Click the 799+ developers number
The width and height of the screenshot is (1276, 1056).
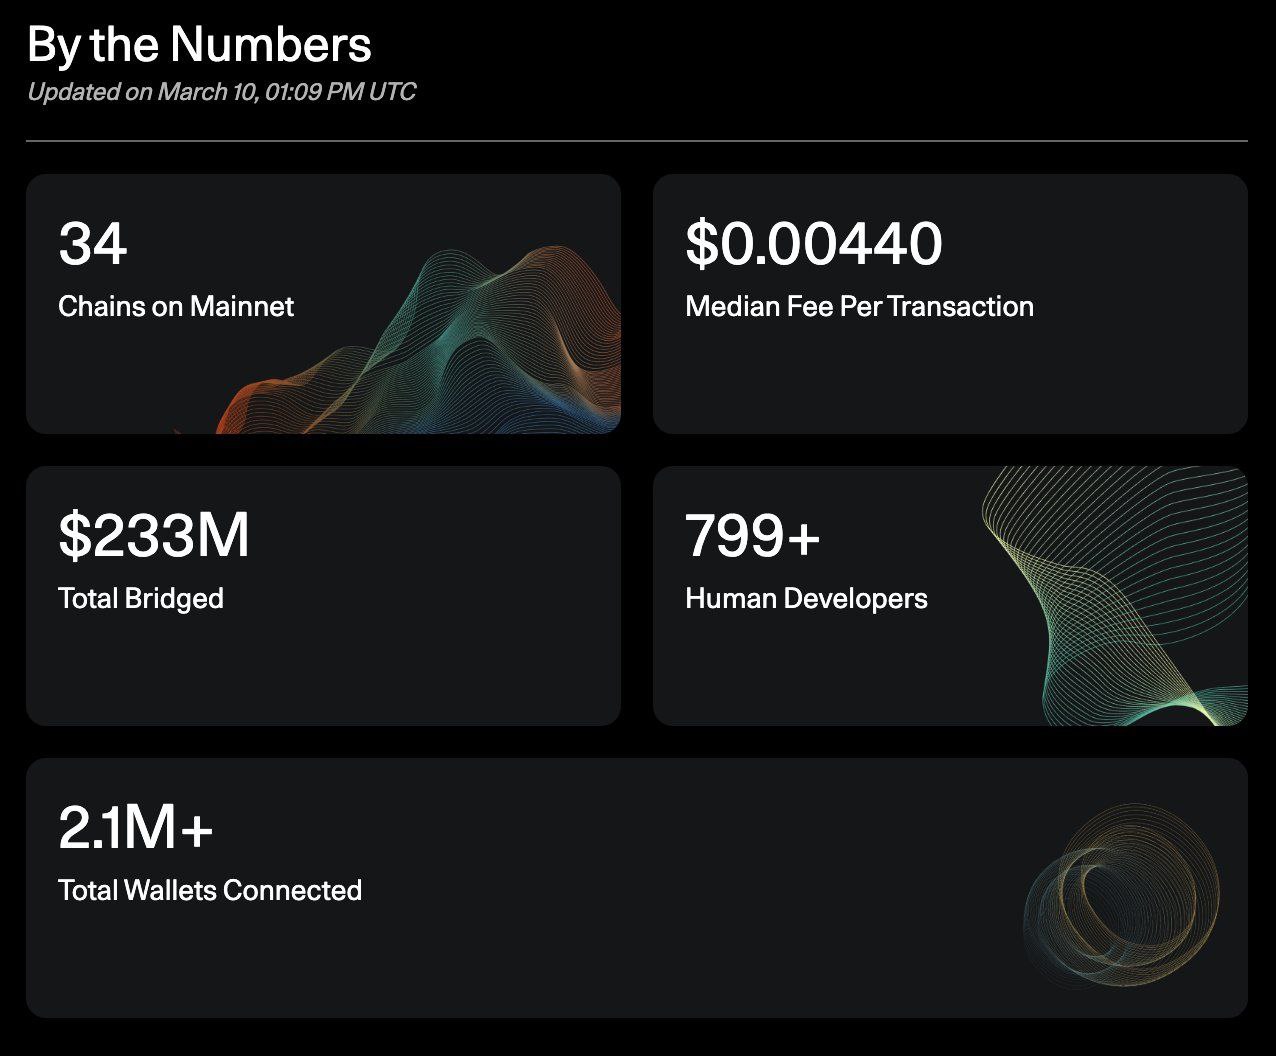(x=753, y=536)
